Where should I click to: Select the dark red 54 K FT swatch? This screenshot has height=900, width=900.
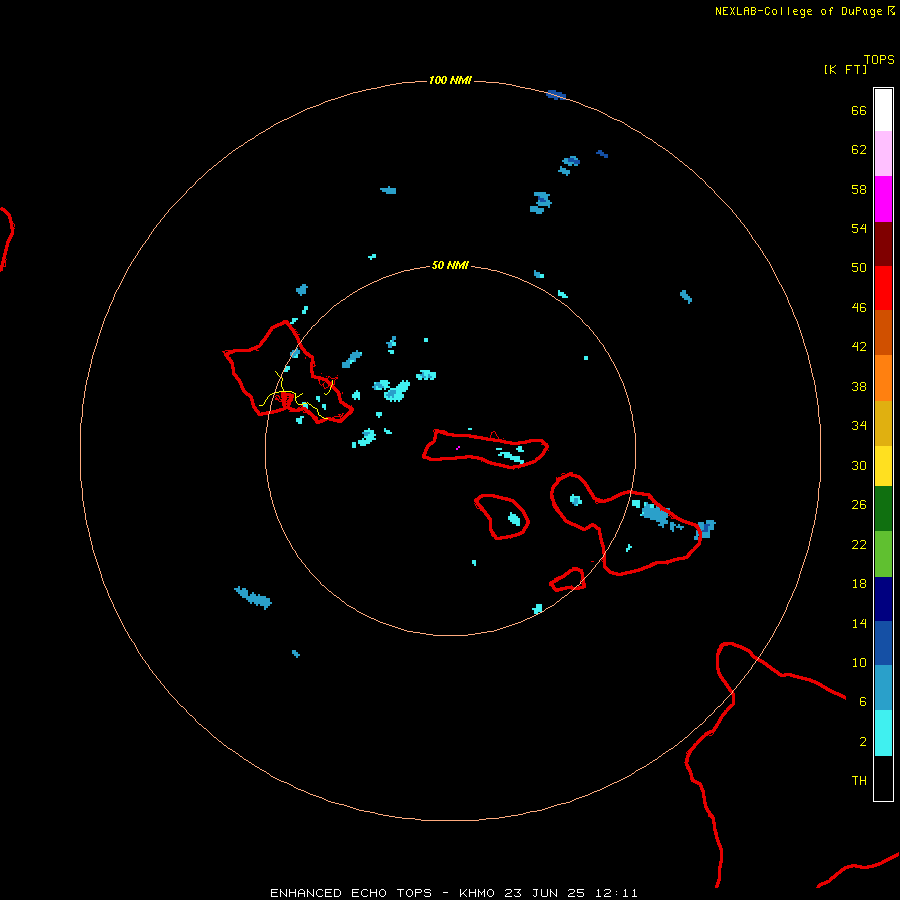click(x=883, y=245)
